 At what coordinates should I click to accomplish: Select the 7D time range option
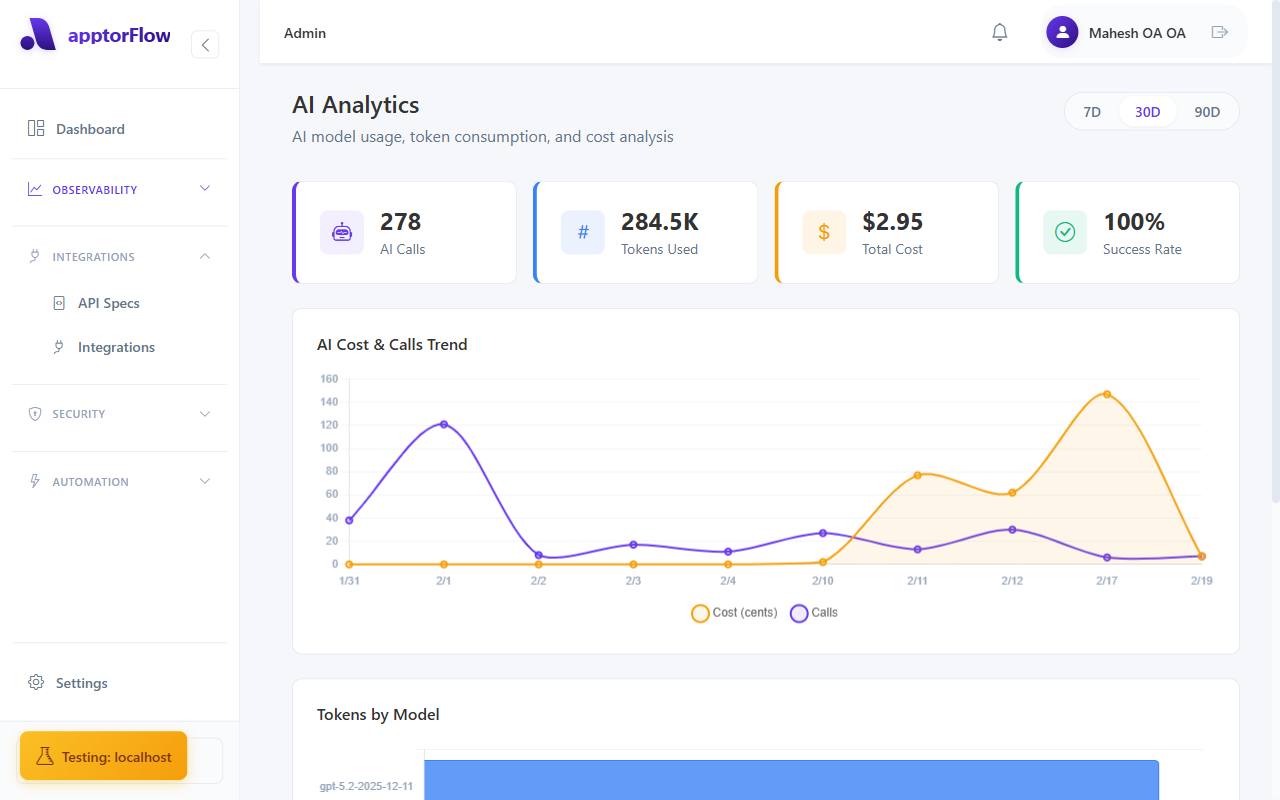point(1092,111)
